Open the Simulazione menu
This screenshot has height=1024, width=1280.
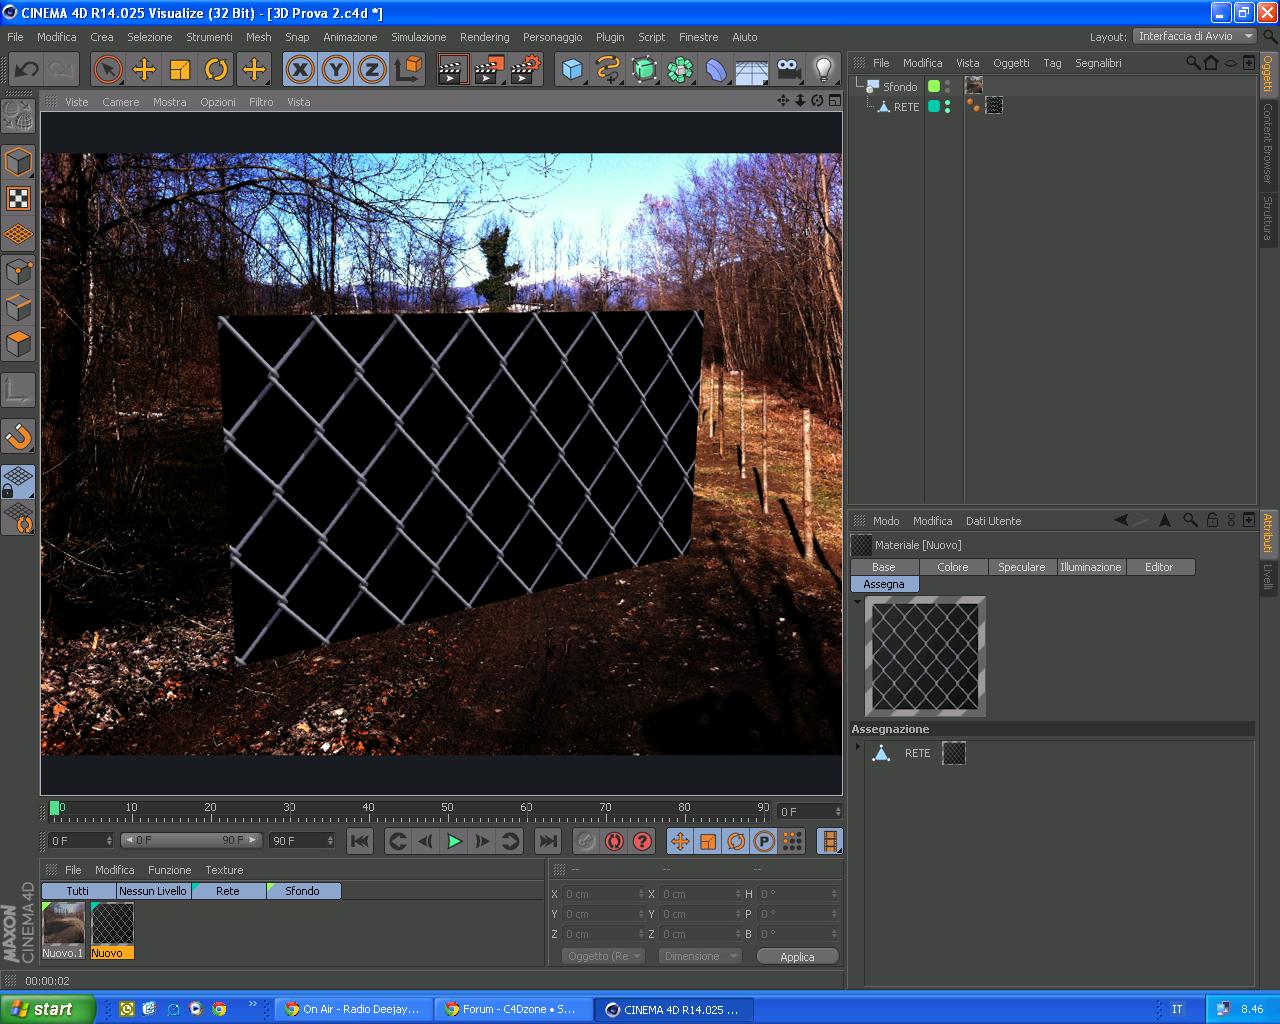419,37
